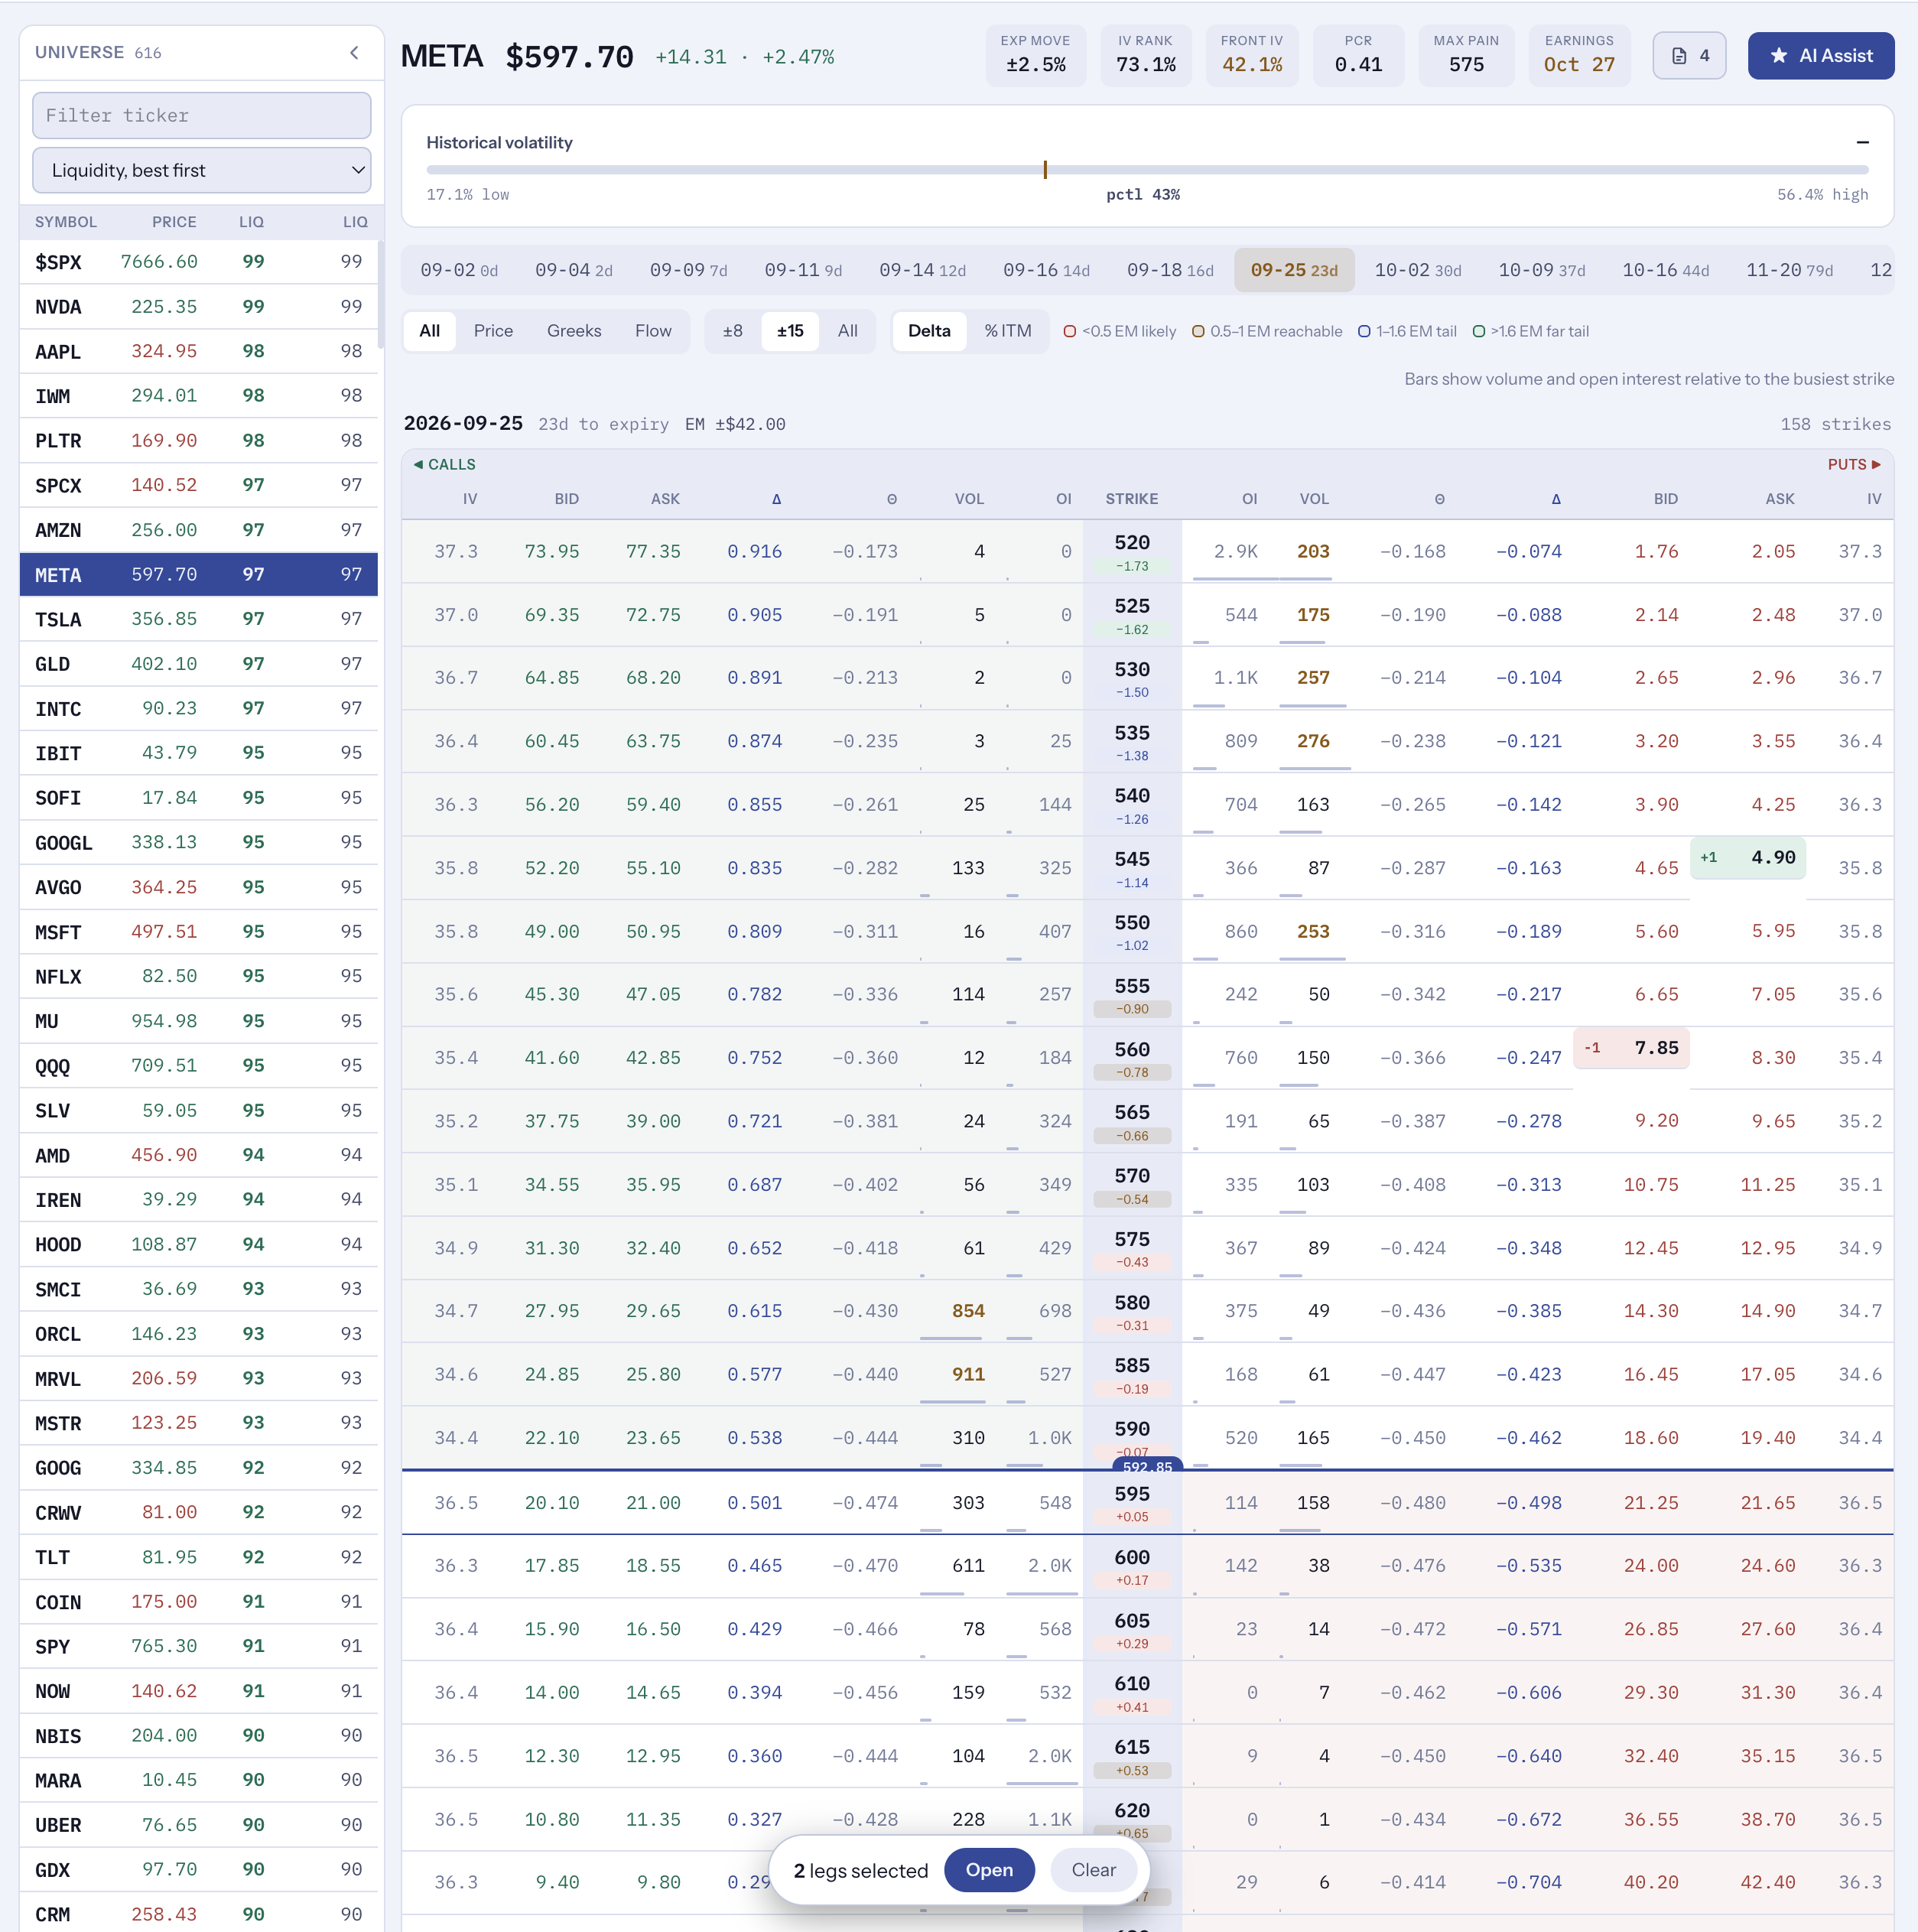Show All strikes in range selector

(847, 331)
